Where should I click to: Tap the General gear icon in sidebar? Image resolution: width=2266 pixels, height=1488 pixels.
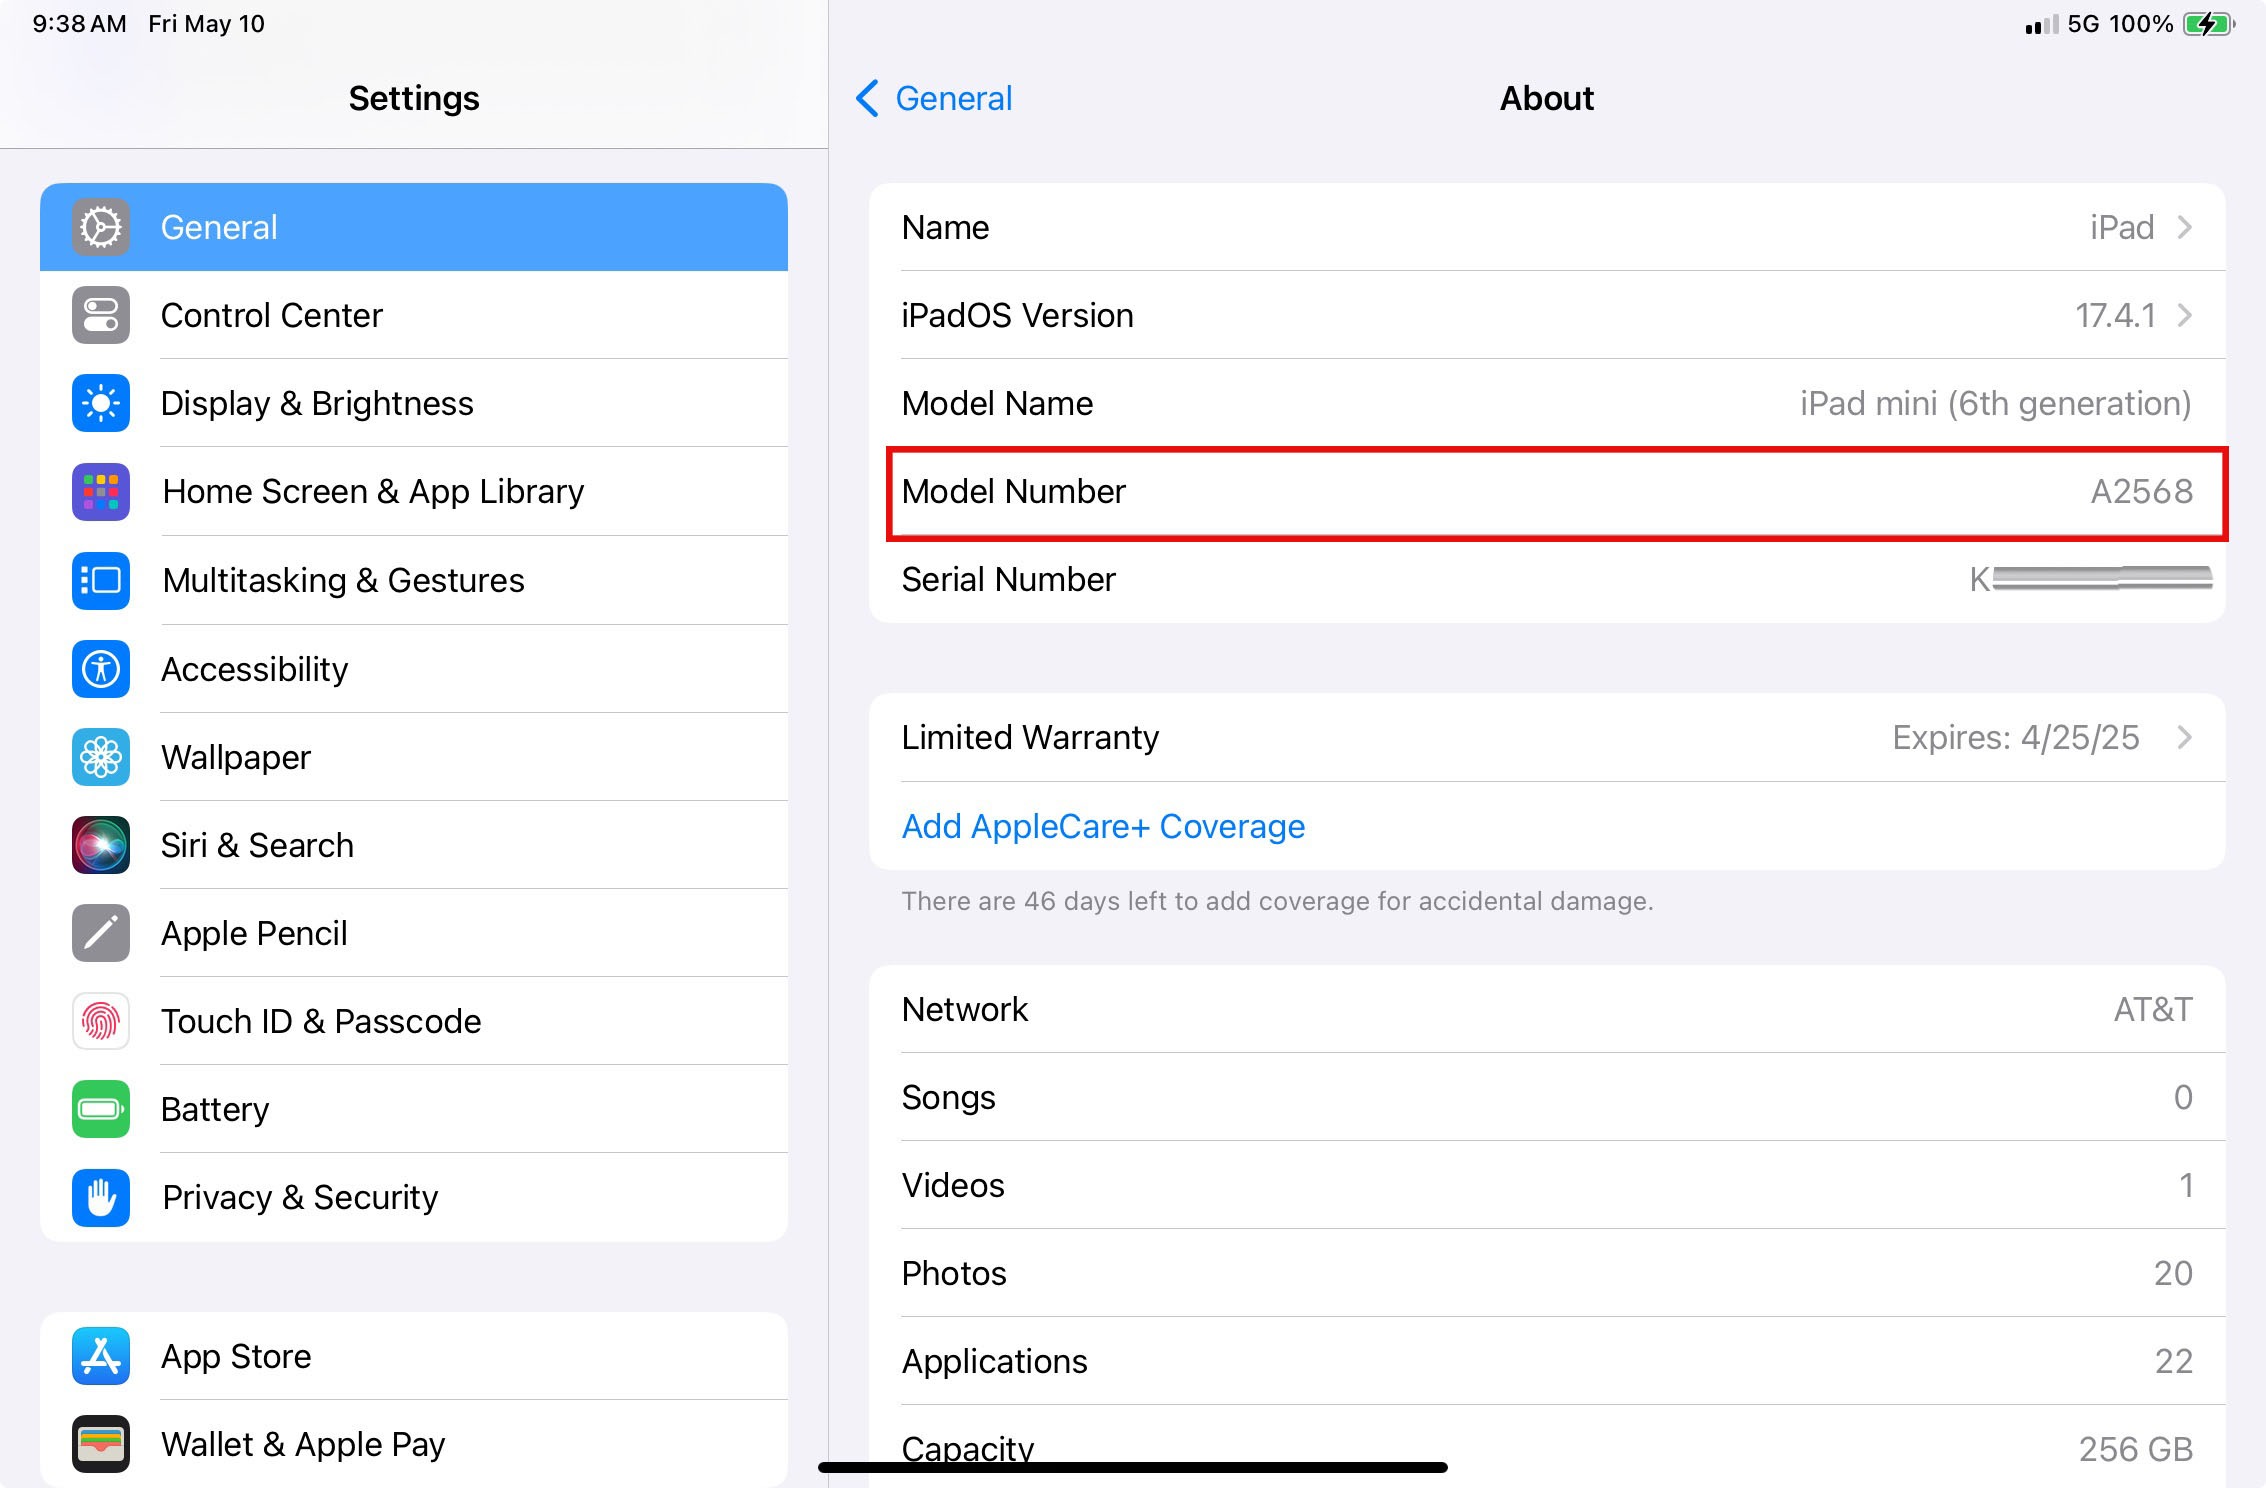point(101,227)
